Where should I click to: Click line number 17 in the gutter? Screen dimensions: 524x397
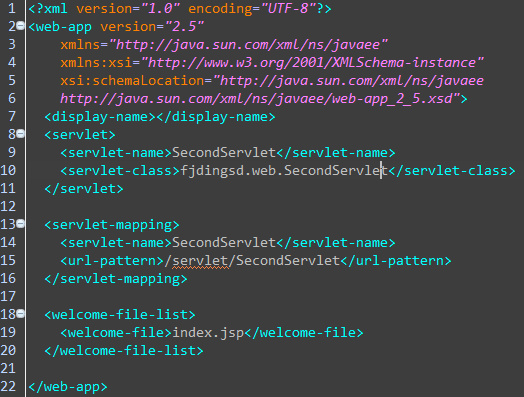pos(8,297)
